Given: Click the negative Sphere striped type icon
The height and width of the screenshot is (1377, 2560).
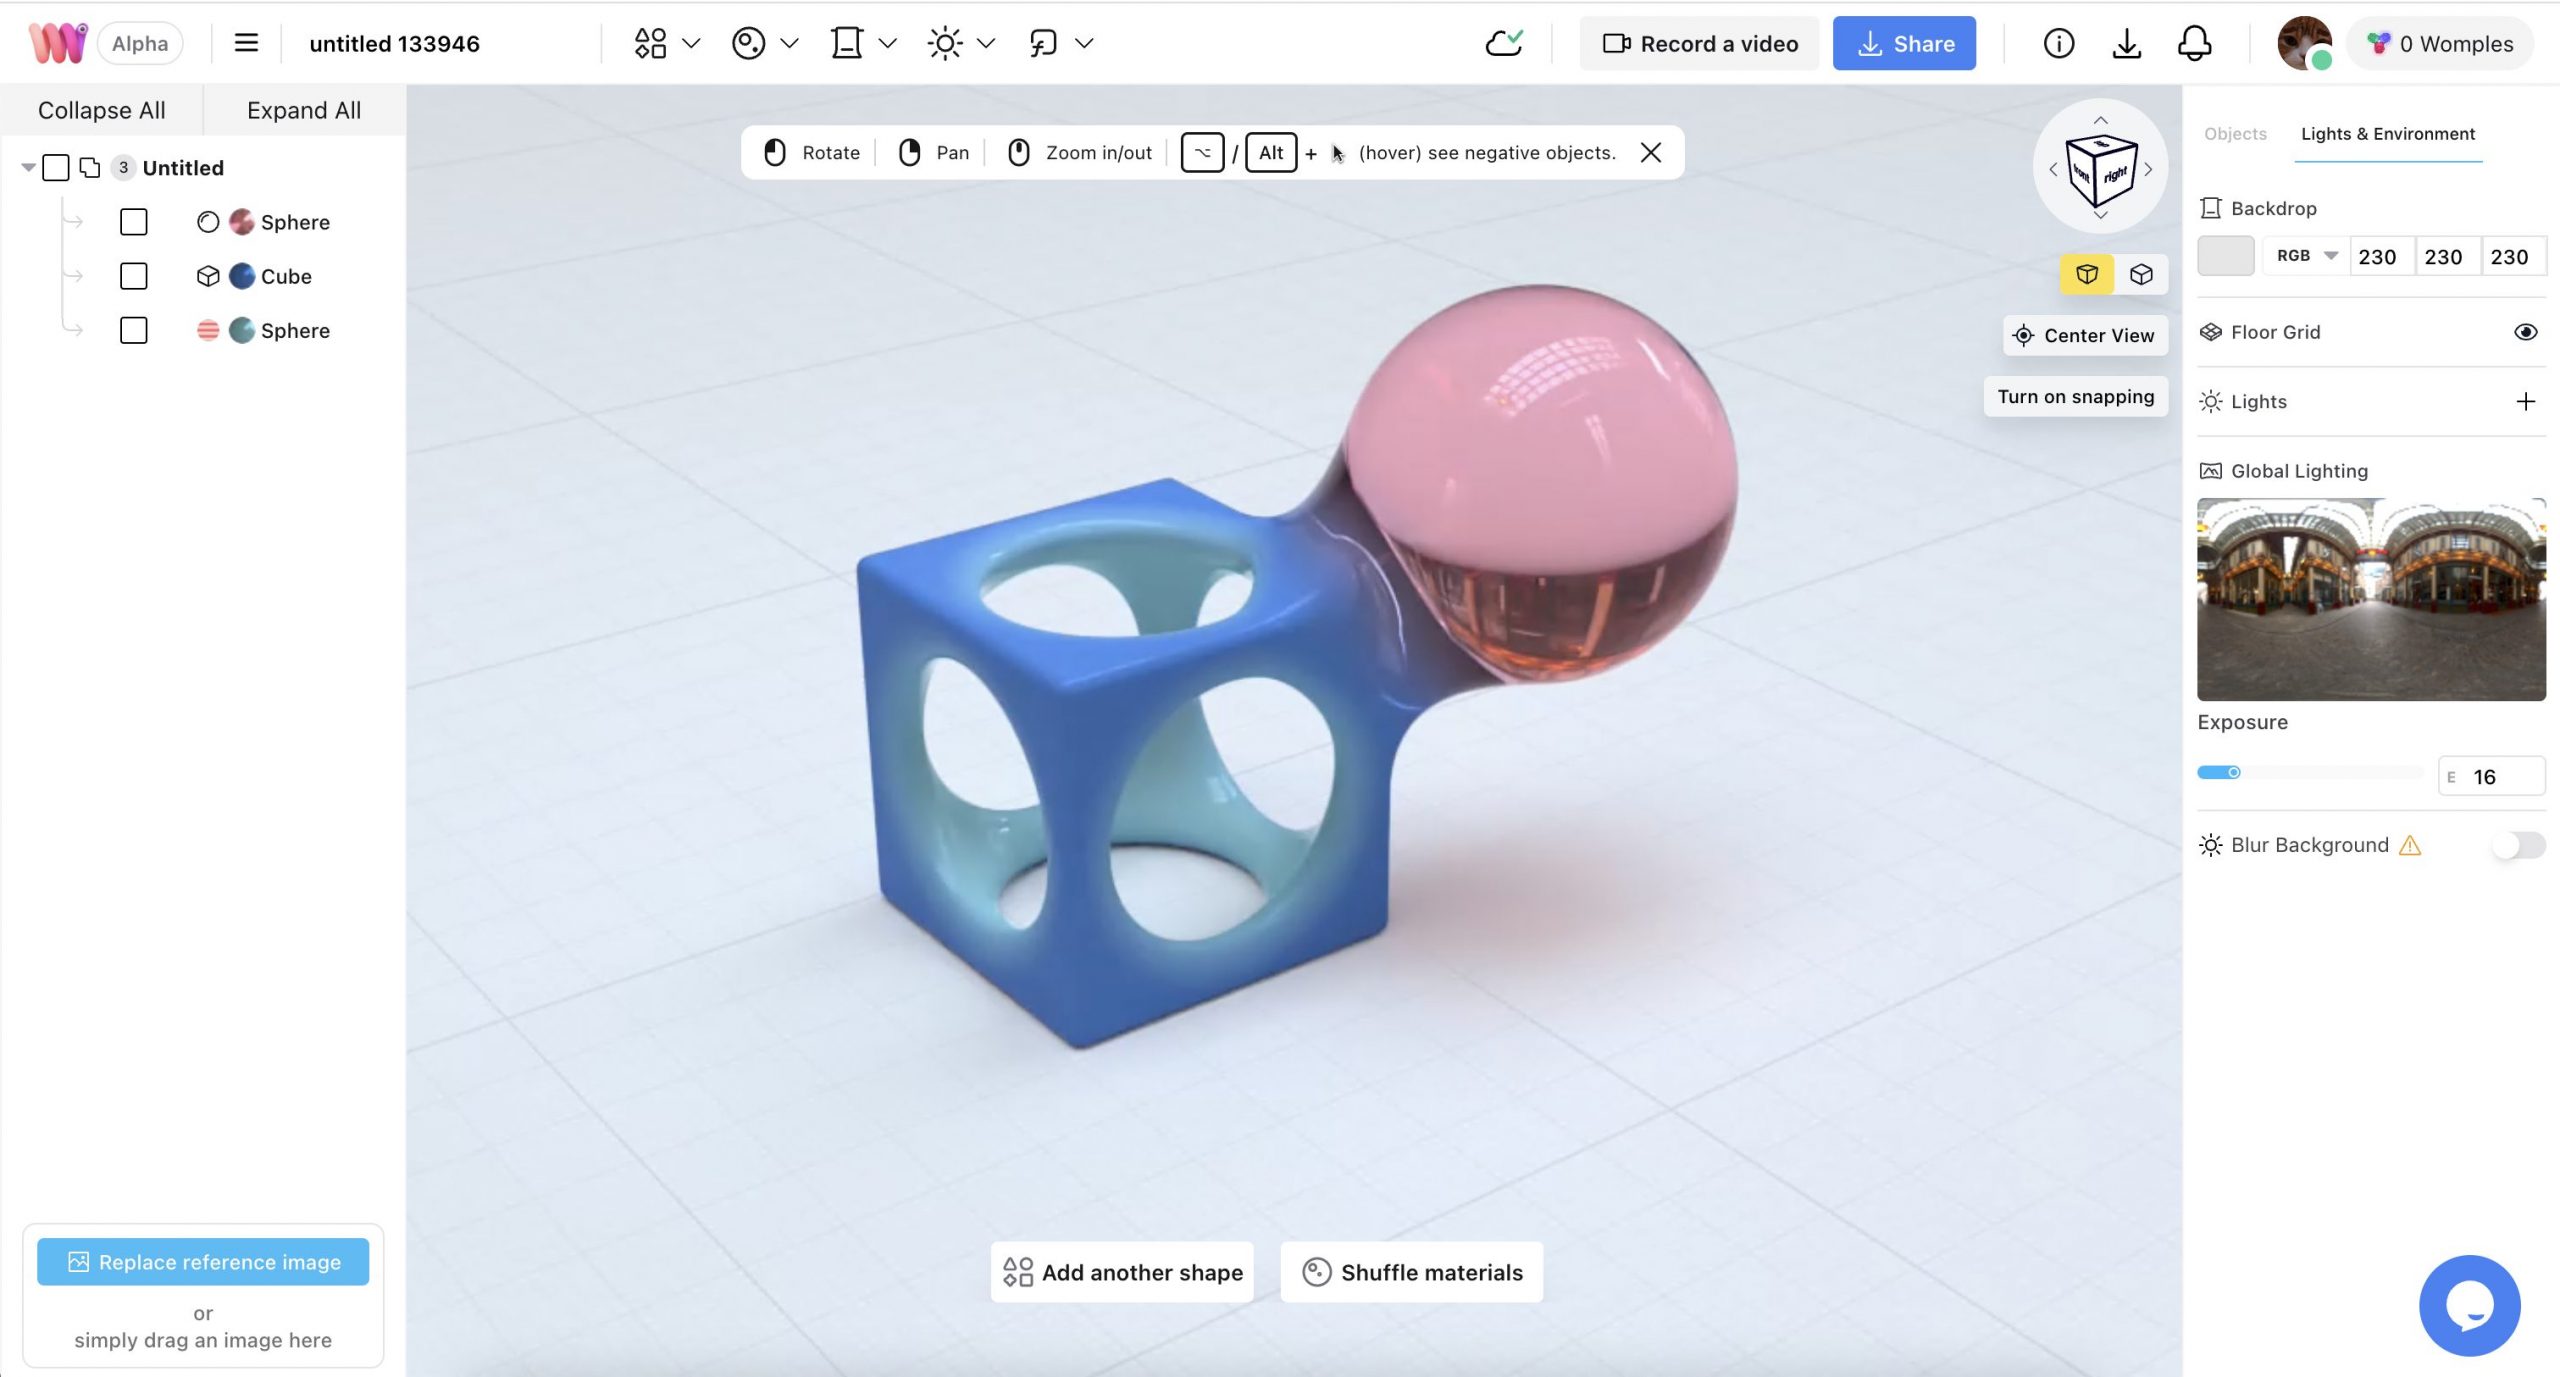Looking at the screenshot, I should [208, 330].
